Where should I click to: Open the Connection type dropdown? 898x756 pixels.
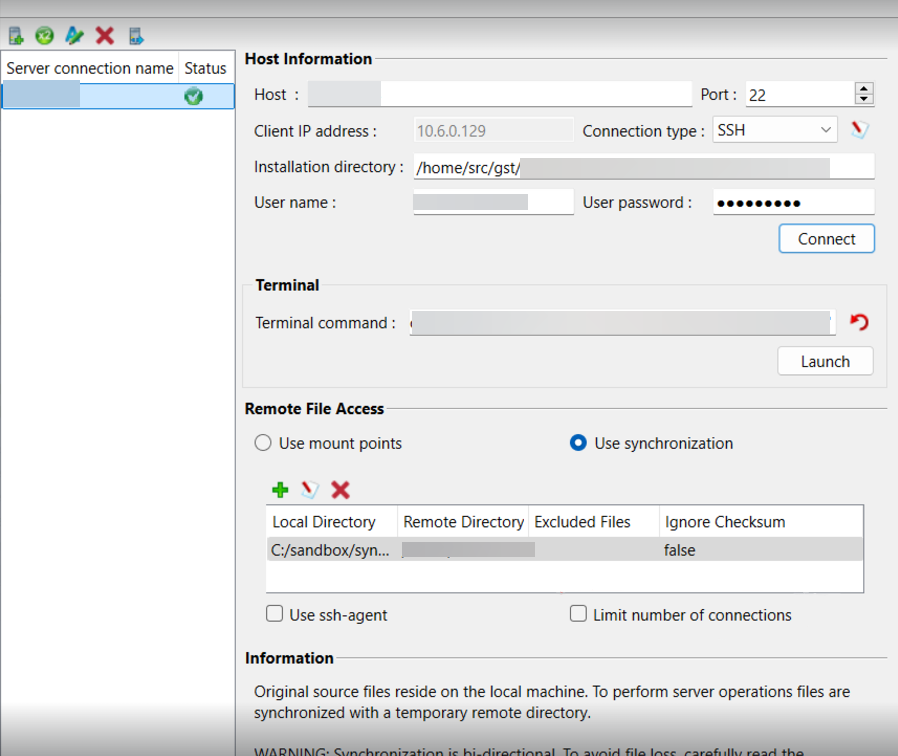827,129
